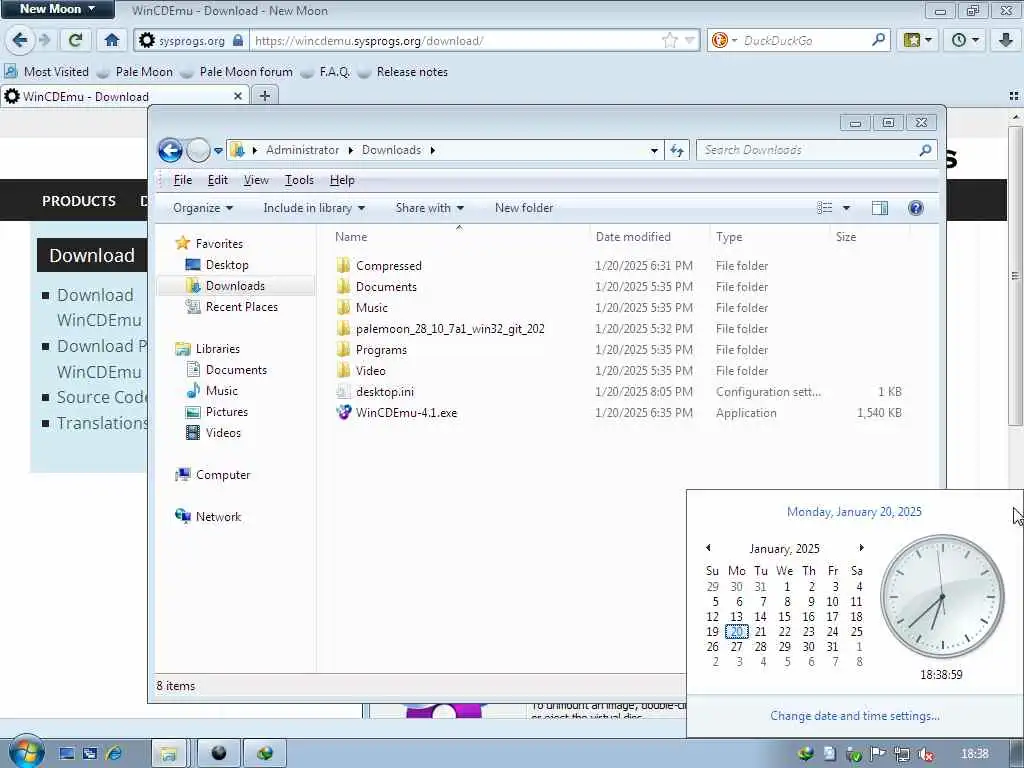Refresh the Downloads folder address bar
The width and height of the screenshot is (1024, 768).
677,150
